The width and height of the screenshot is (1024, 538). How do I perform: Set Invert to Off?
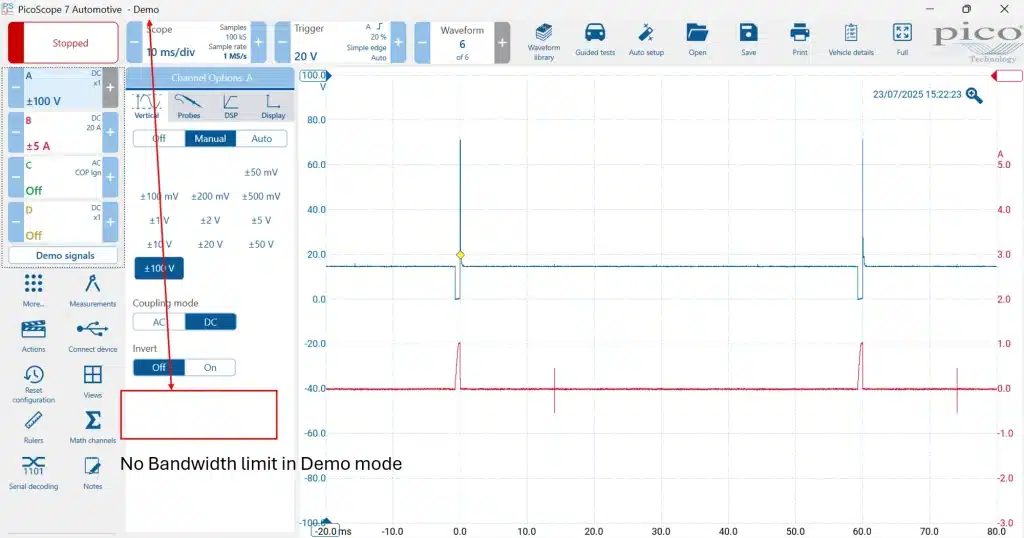click(159, 368)
